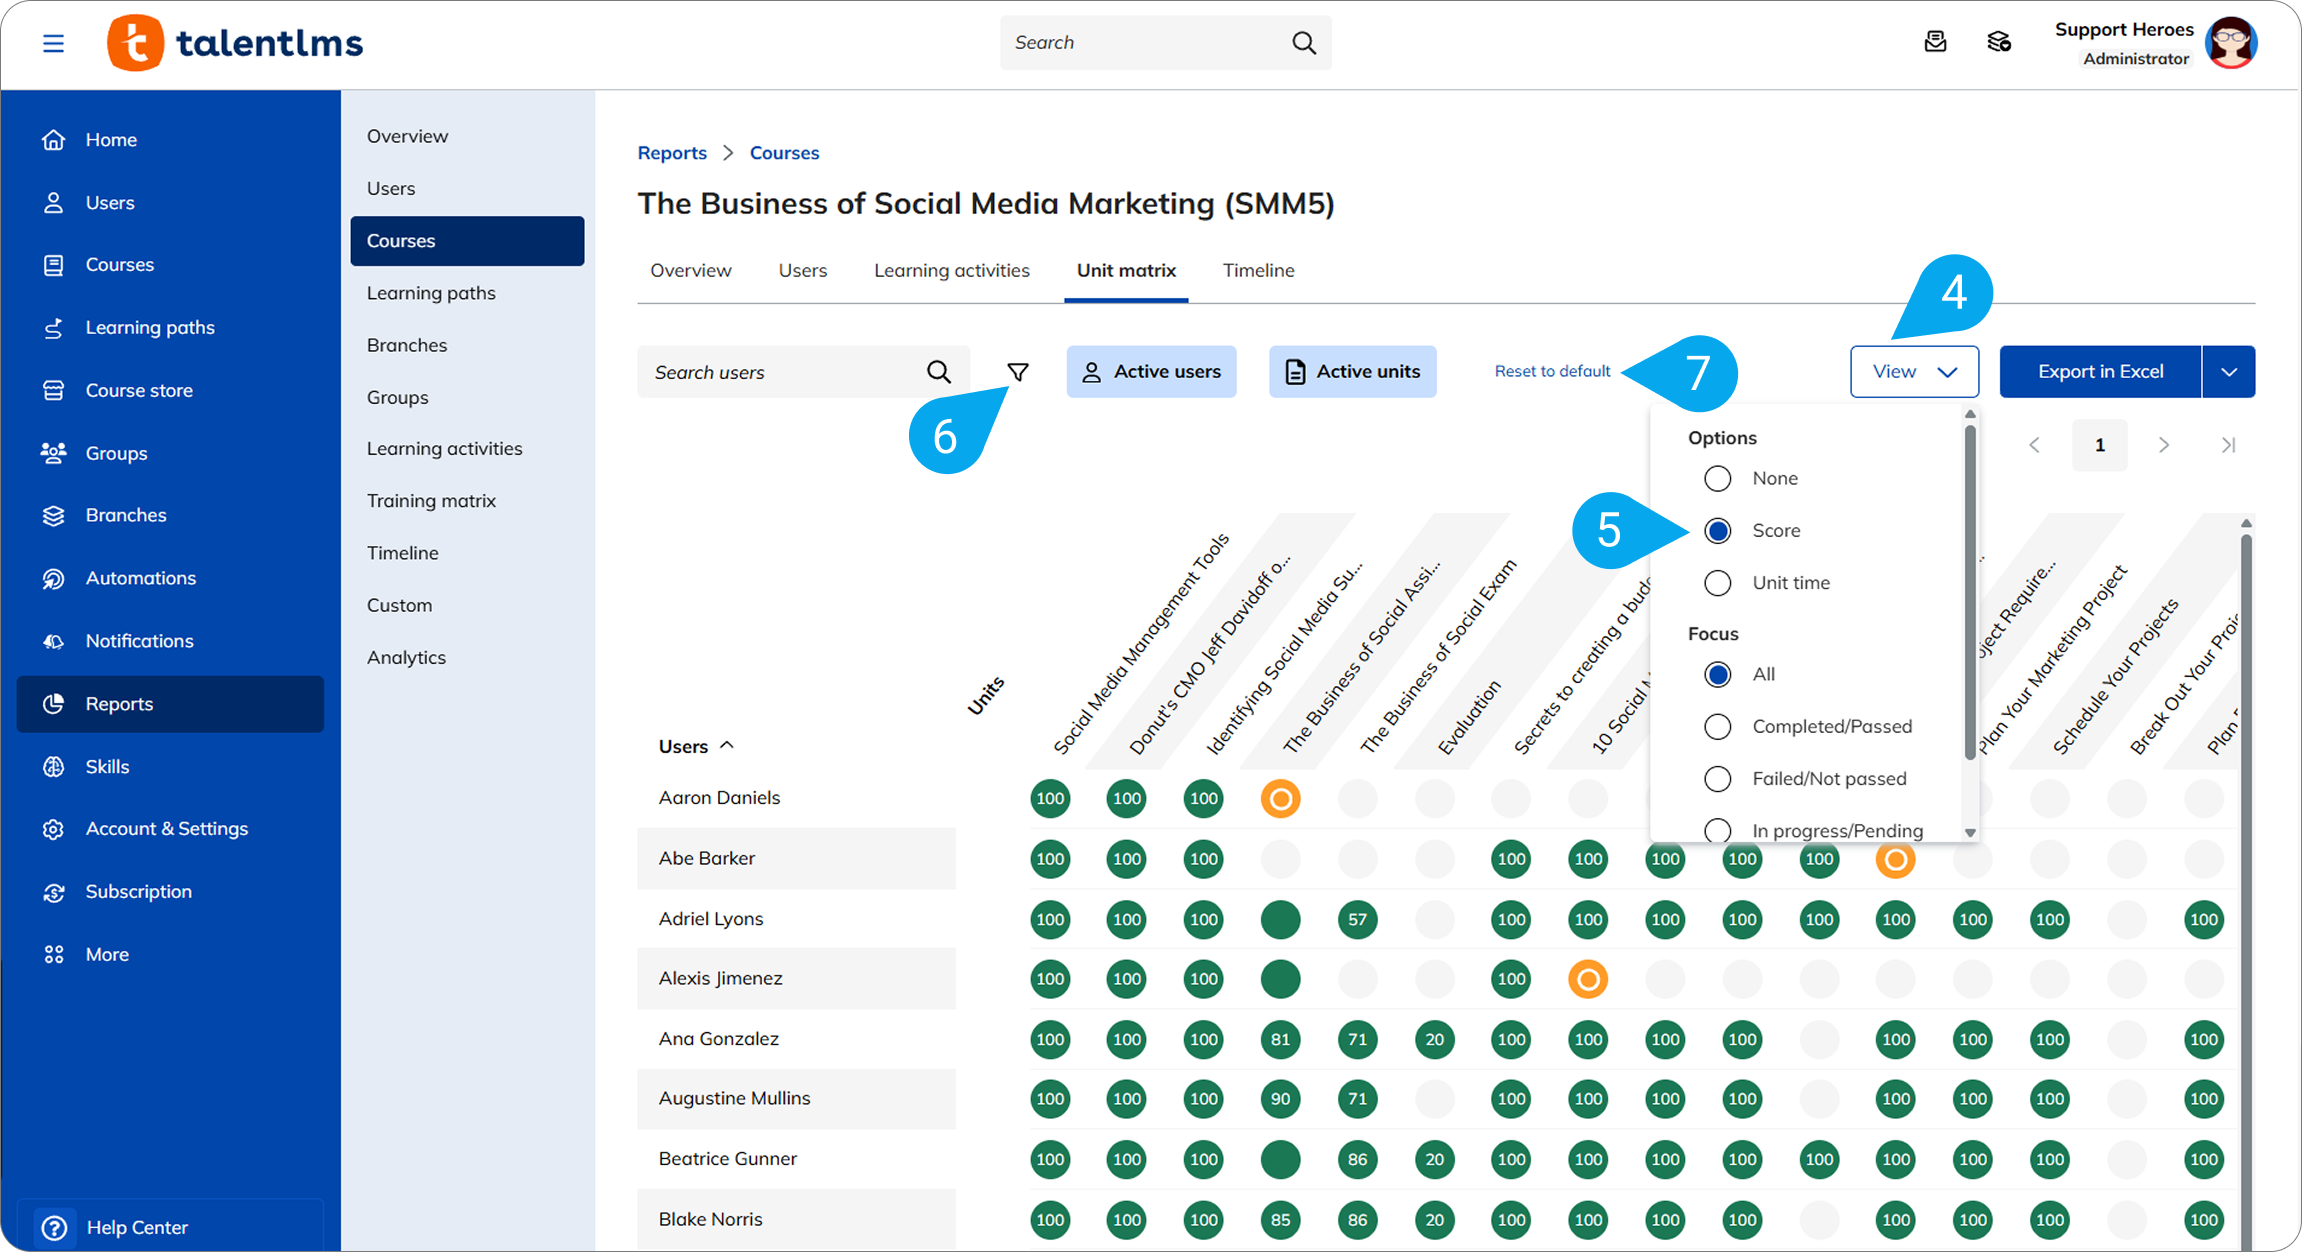This screenshot has width=2302, height=1252.
Task: Click the filter funnel icon
Action: (1017, 372)
